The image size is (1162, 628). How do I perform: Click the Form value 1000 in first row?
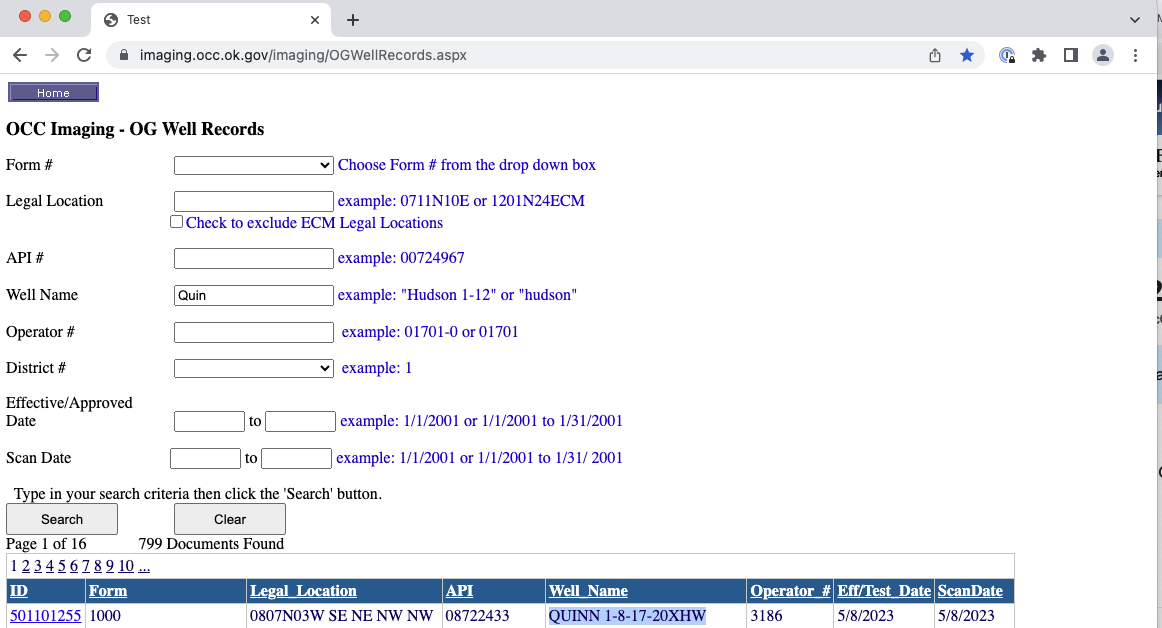coord(104,615)
